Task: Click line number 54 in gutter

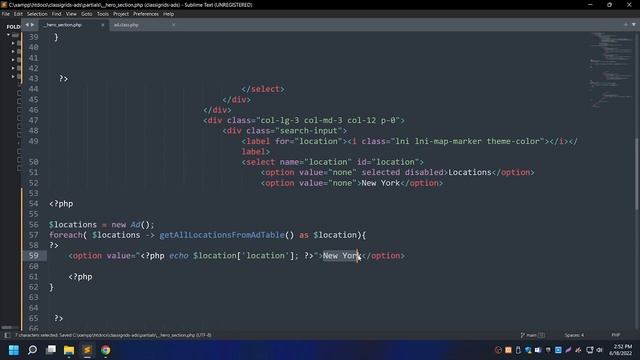Action: click(33, 204)
